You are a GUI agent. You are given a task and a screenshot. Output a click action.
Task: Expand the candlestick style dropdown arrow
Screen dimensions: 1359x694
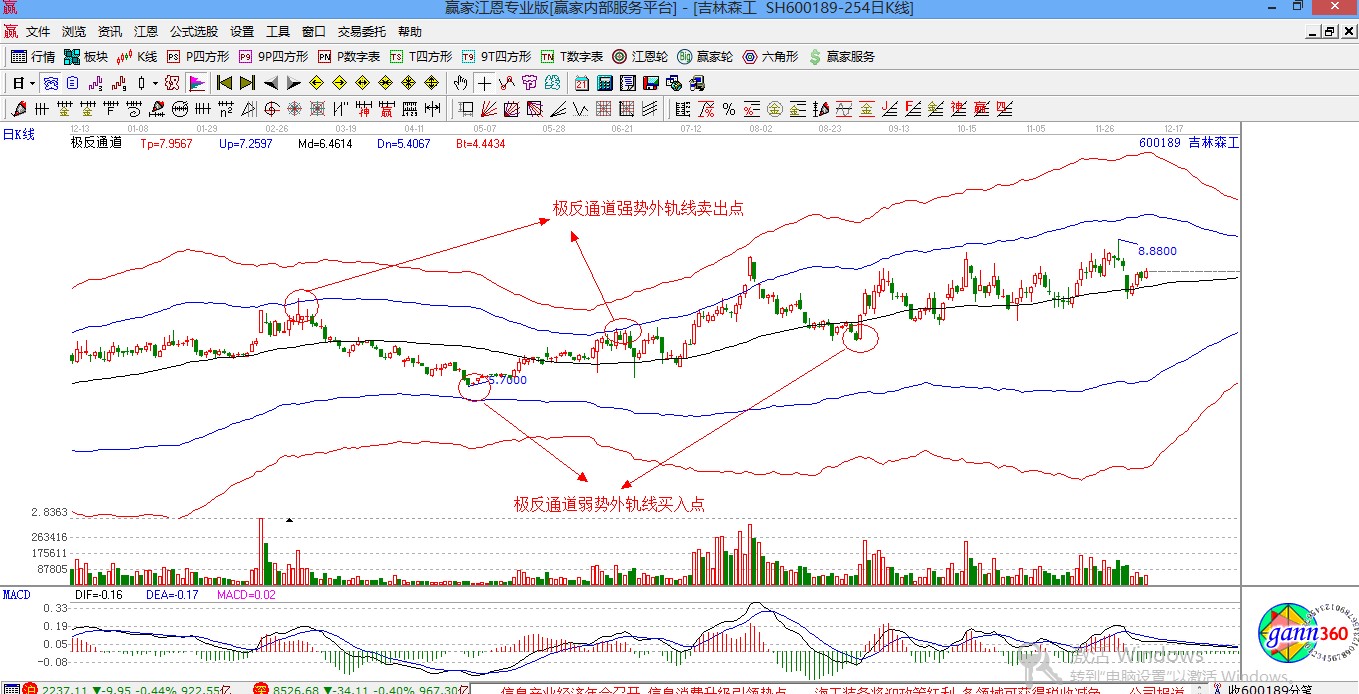[x=155, y=83]
